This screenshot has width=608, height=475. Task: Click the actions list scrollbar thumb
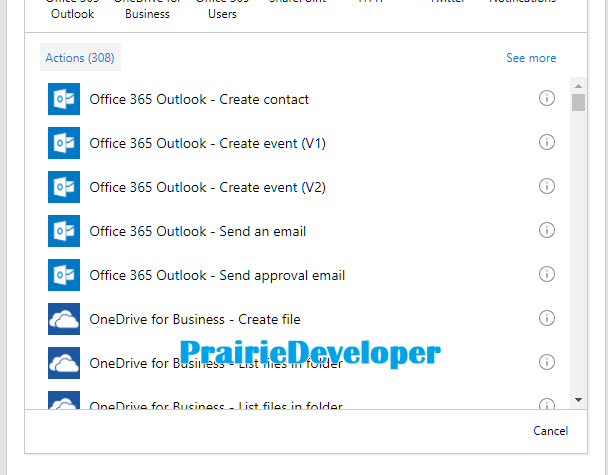(x=578, y=103)
